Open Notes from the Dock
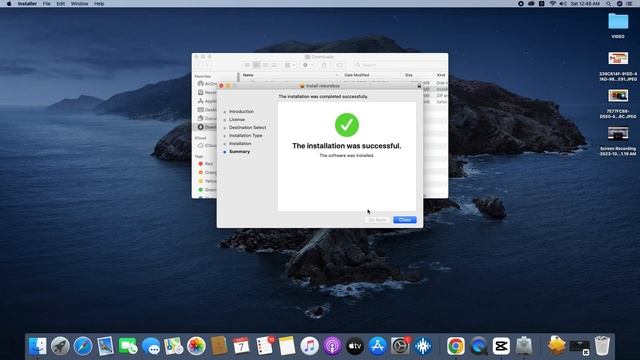640x360 pixels. [287, 346]
